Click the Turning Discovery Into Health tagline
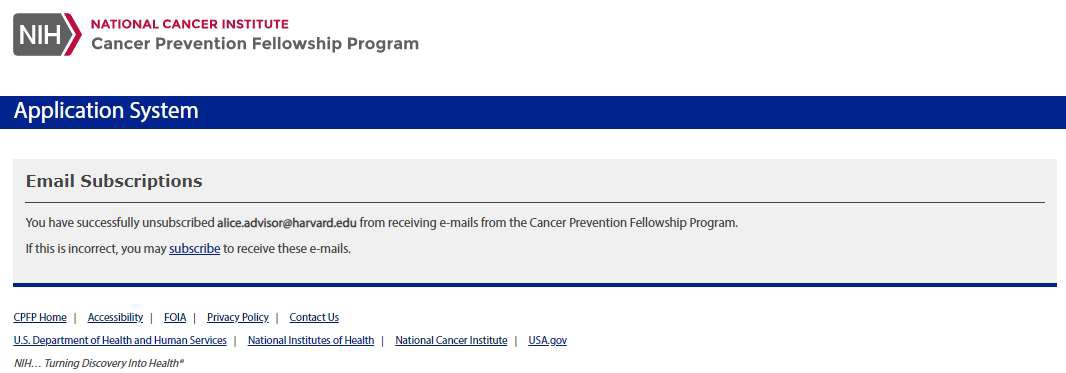The image size is (1066, 373). point(99,363)
